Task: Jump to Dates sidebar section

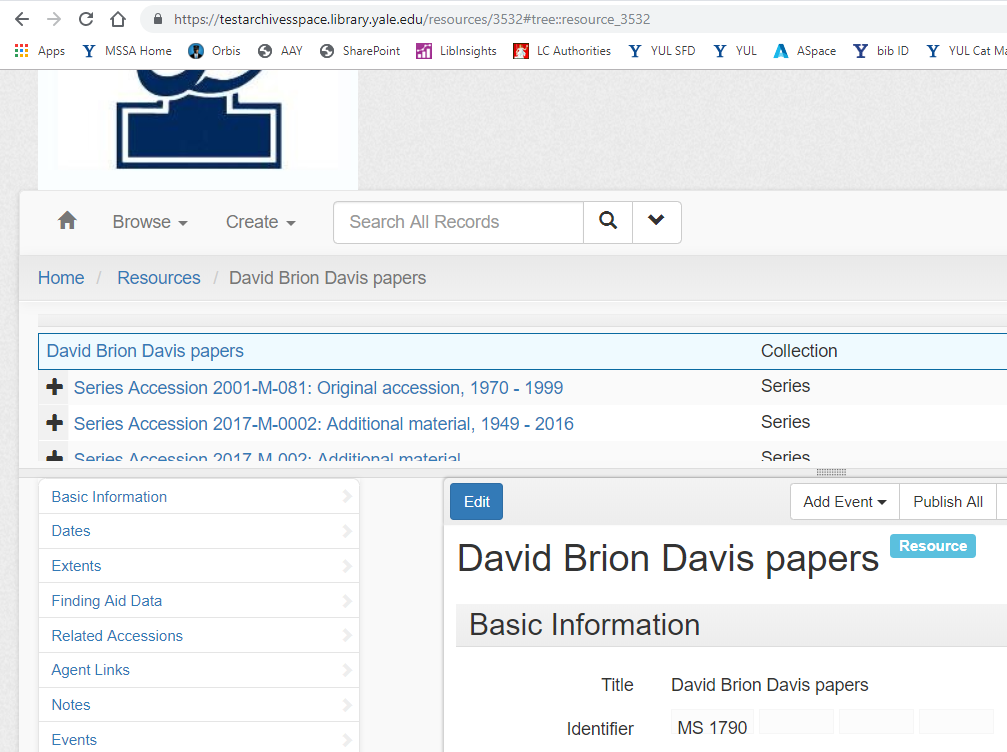Action: pyautogui.click(x=199, y=531)
